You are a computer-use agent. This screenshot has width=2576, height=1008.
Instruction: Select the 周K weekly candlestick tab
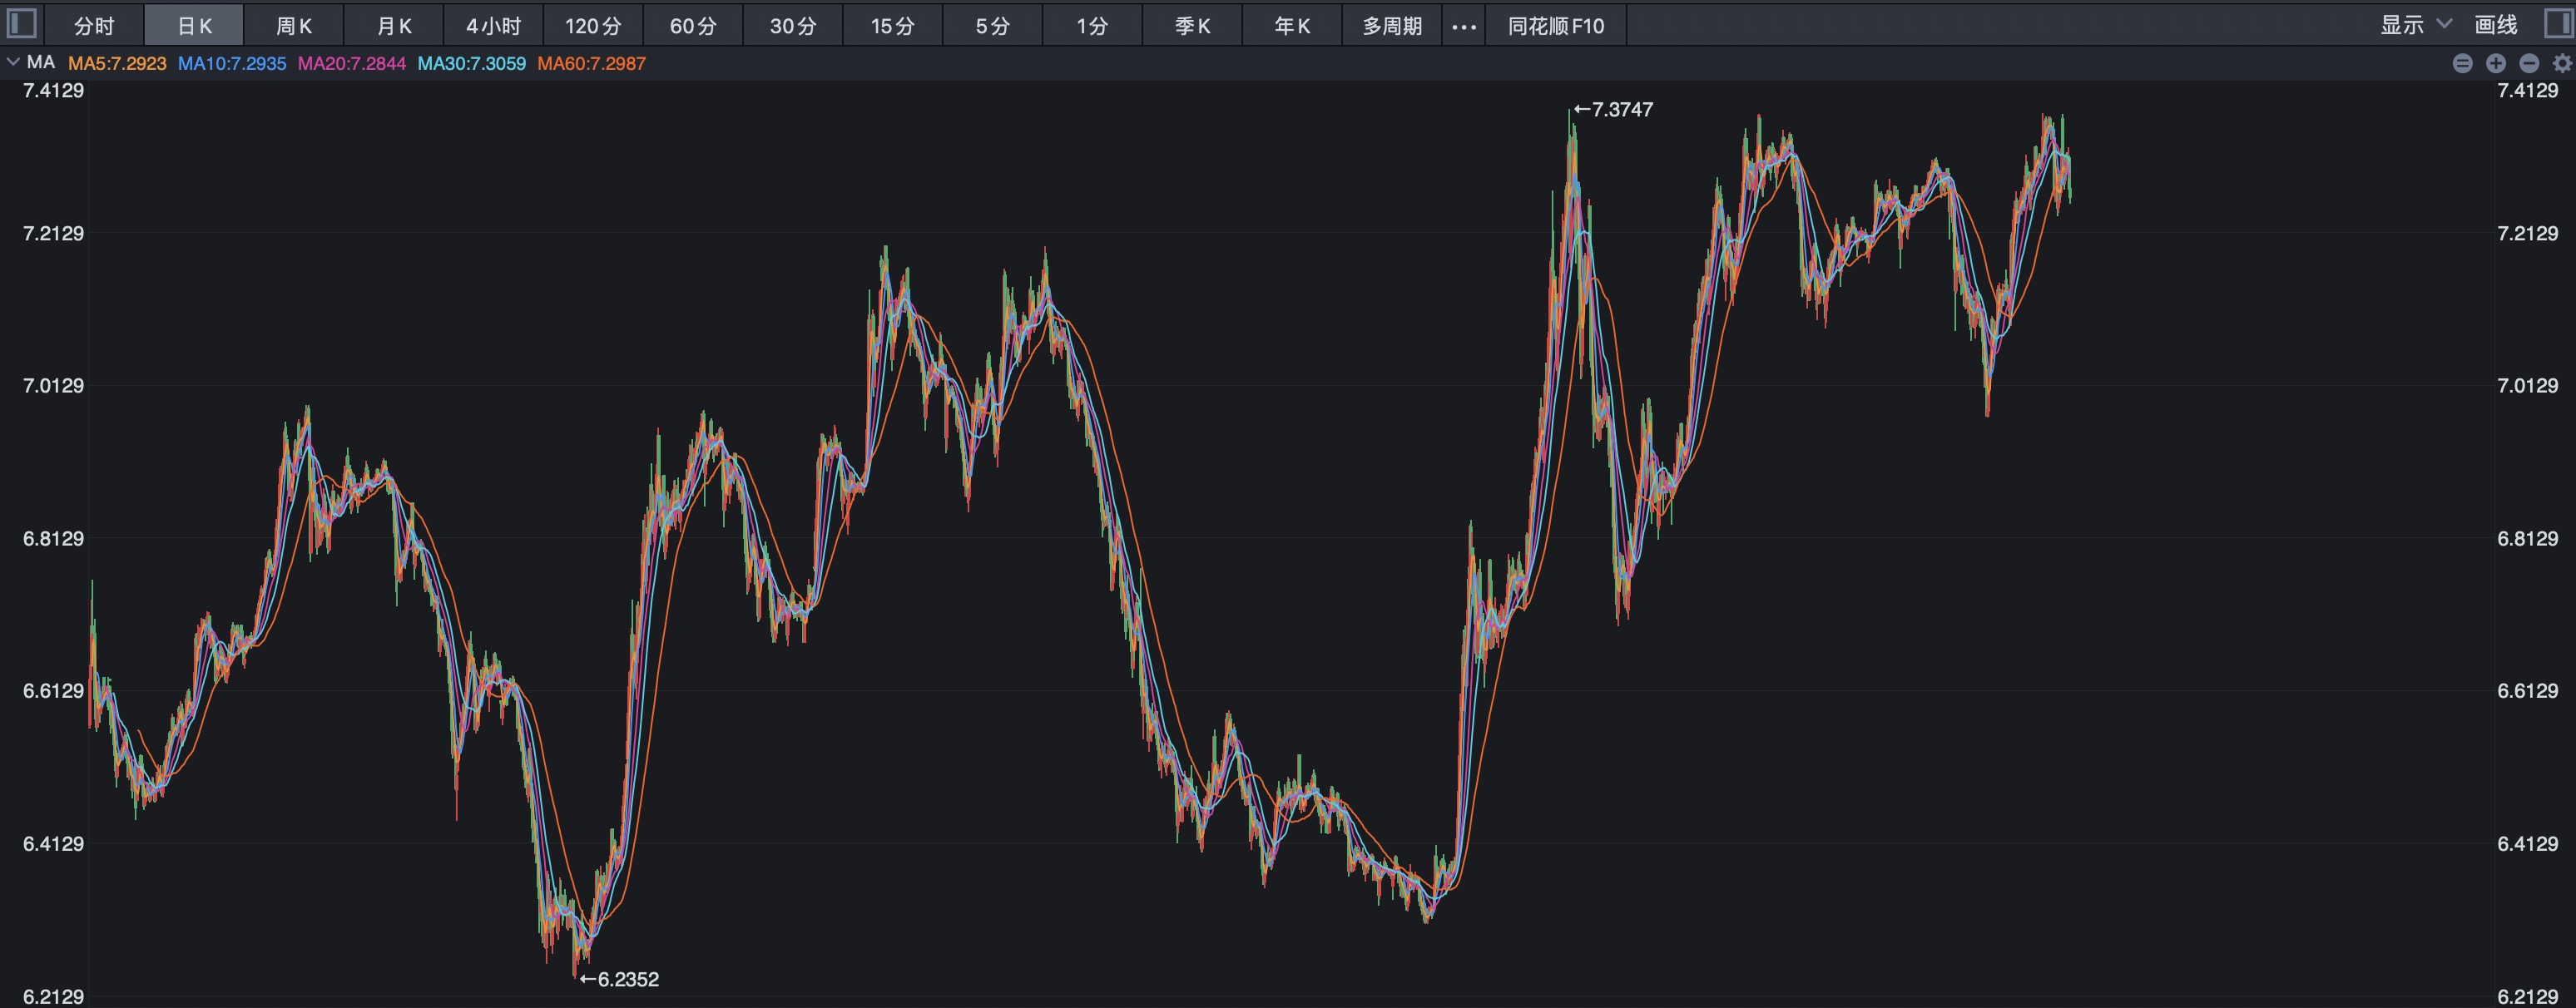(293, 26)
